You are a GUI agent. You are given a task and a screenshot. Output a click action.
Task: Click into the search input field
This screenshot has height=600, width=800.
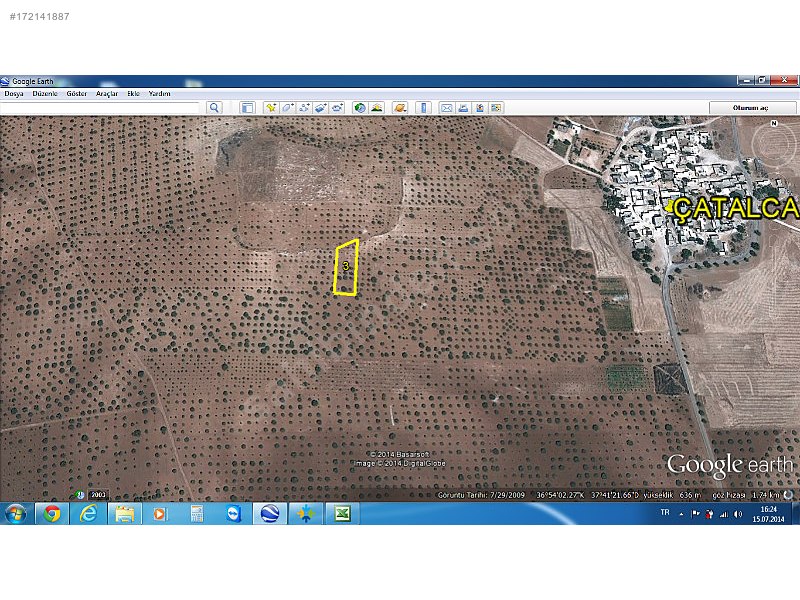coord(100,108)
